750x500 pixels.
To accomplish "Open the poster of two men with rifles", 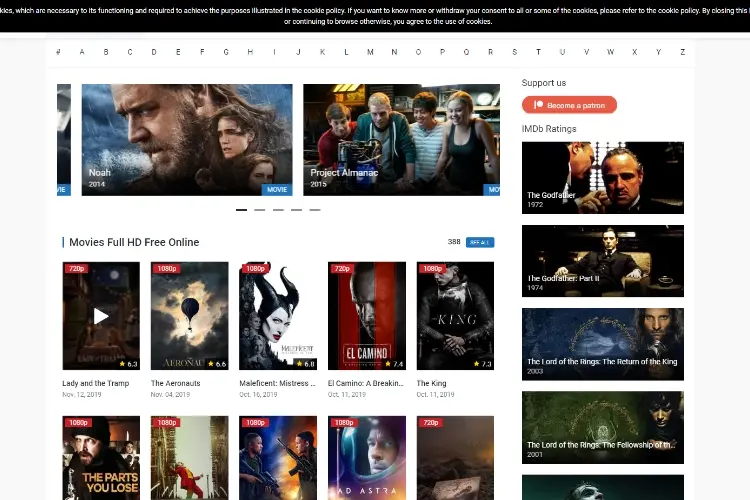I will pyautogui.click(x=278, y=458).
